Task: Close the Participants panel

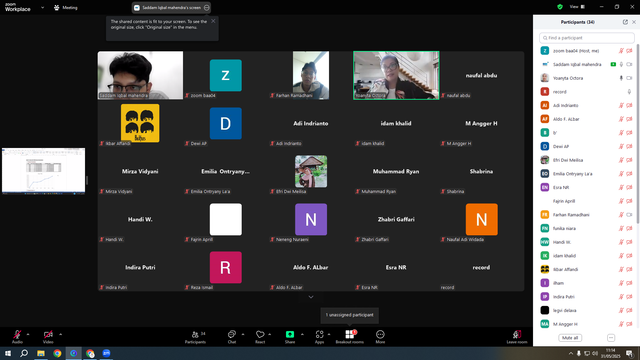Action: (x=634, y=22)
